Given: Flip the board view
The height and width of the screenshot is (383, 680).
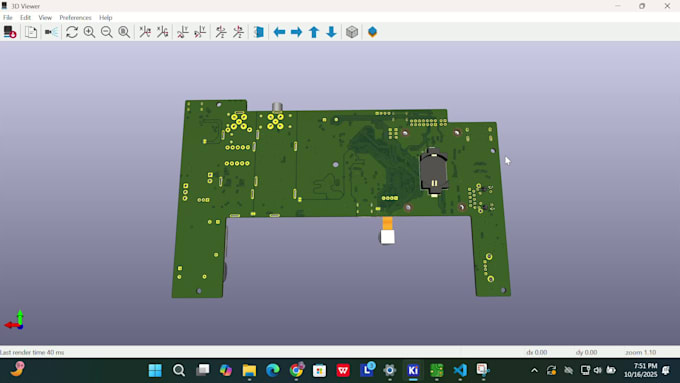Looking at the screenshot, I should point(258,32).
